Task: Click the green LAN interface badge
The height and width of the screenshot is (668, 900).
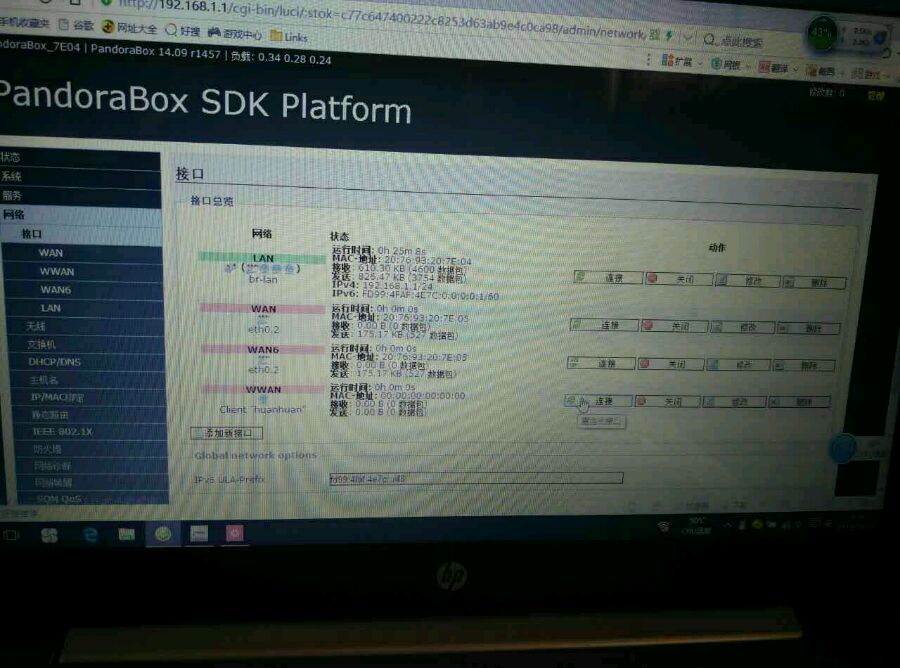Action: pyautogui.click(x=262, y=258)
